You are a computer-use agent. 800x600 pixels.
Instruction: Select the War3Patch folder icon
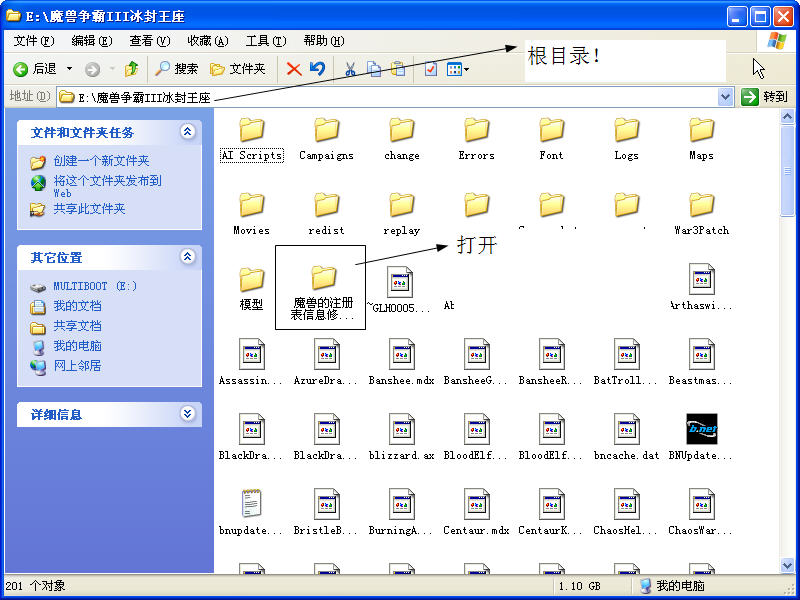point(701,206)
